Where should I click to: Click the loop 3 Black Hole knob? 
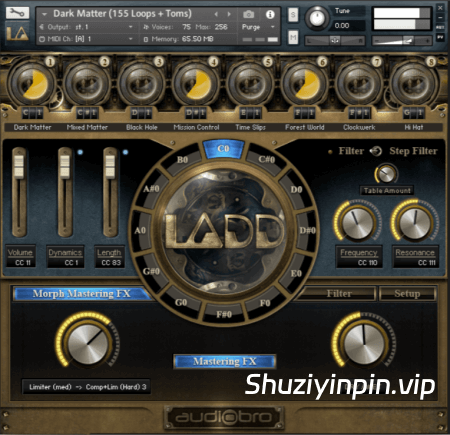tap(141, 84)
